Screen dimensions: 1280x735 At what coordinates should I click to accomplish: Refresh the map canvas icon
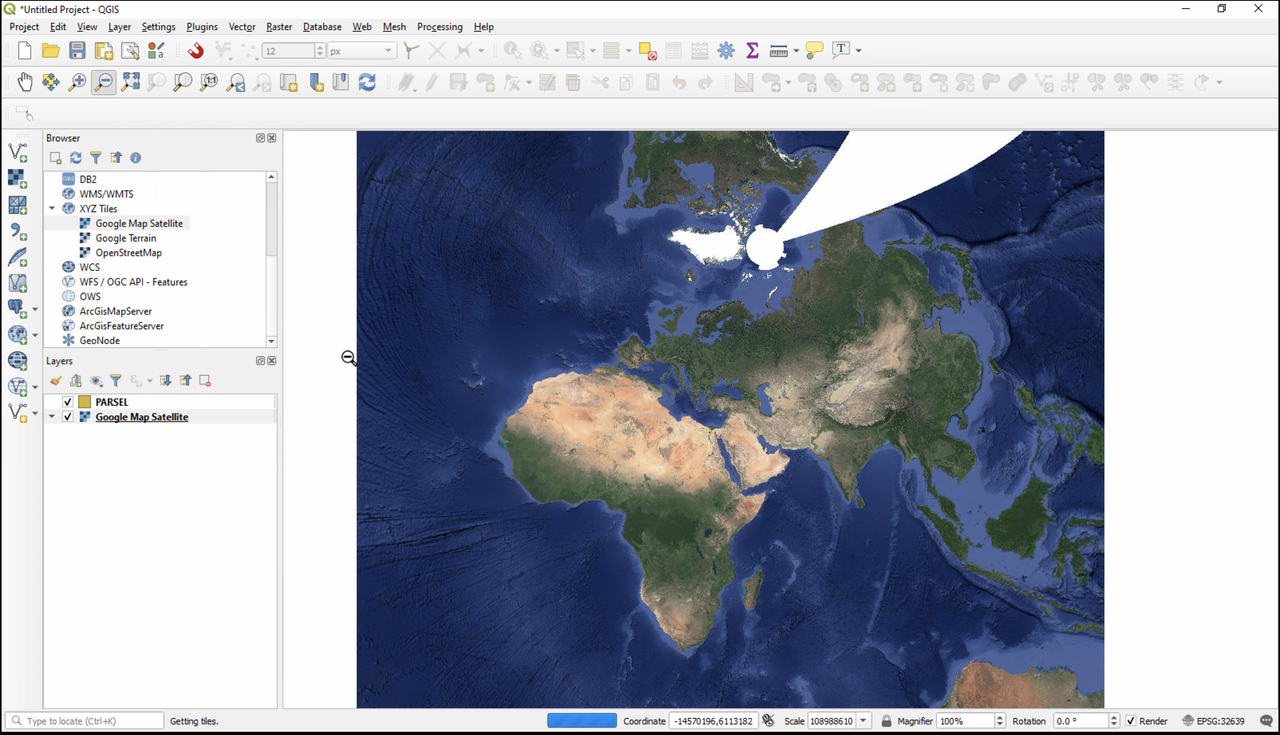tap(367, 82)
